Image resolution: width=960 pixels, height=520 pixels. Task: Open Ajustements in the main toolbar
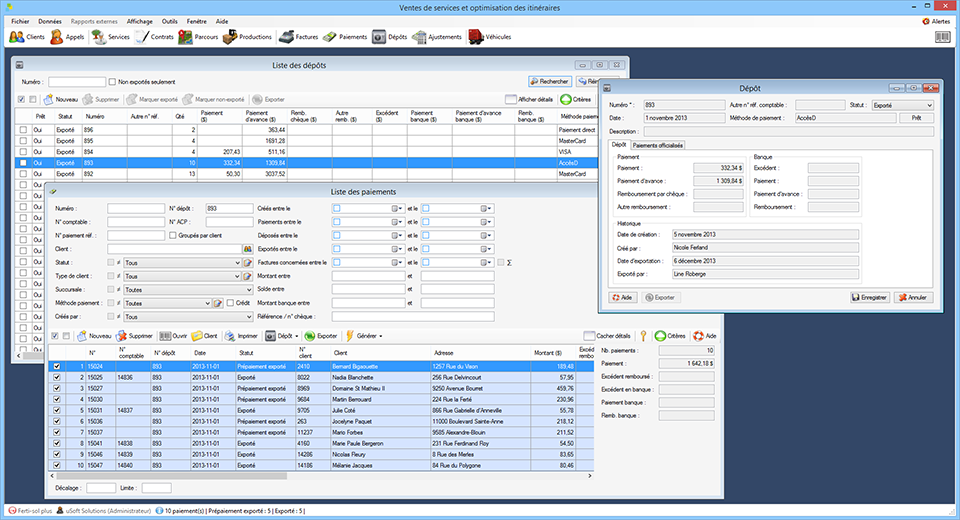pyautogui.click(x=437, y=37)
